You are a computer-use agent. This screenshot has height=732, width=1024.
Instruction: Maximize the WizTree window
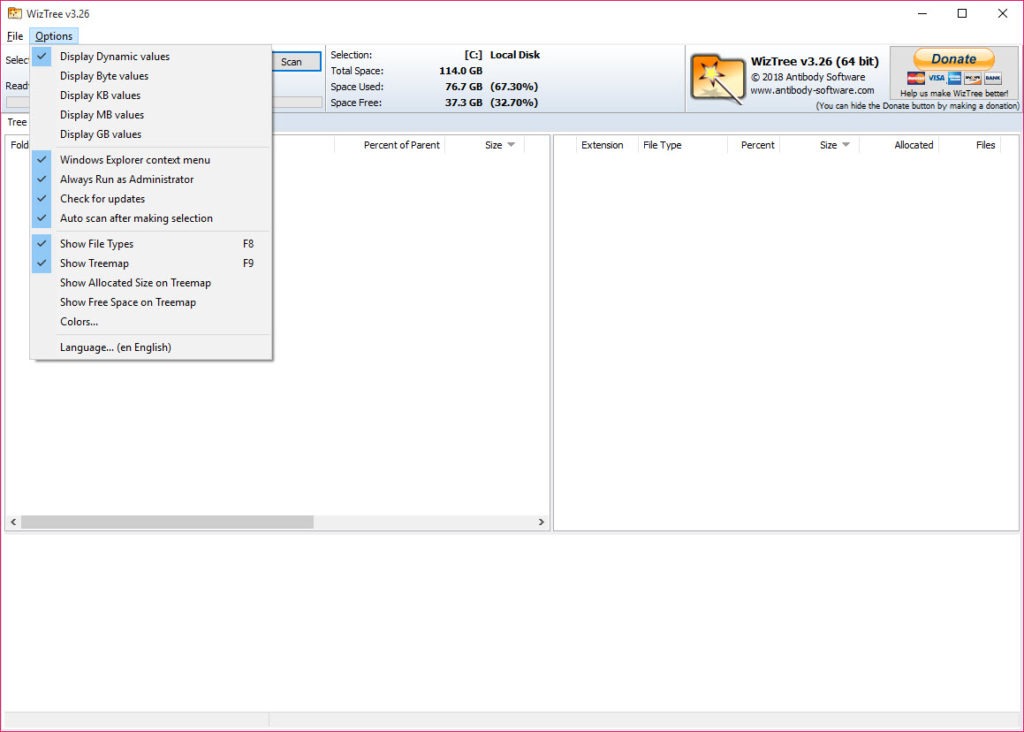[x=962, y=13]
